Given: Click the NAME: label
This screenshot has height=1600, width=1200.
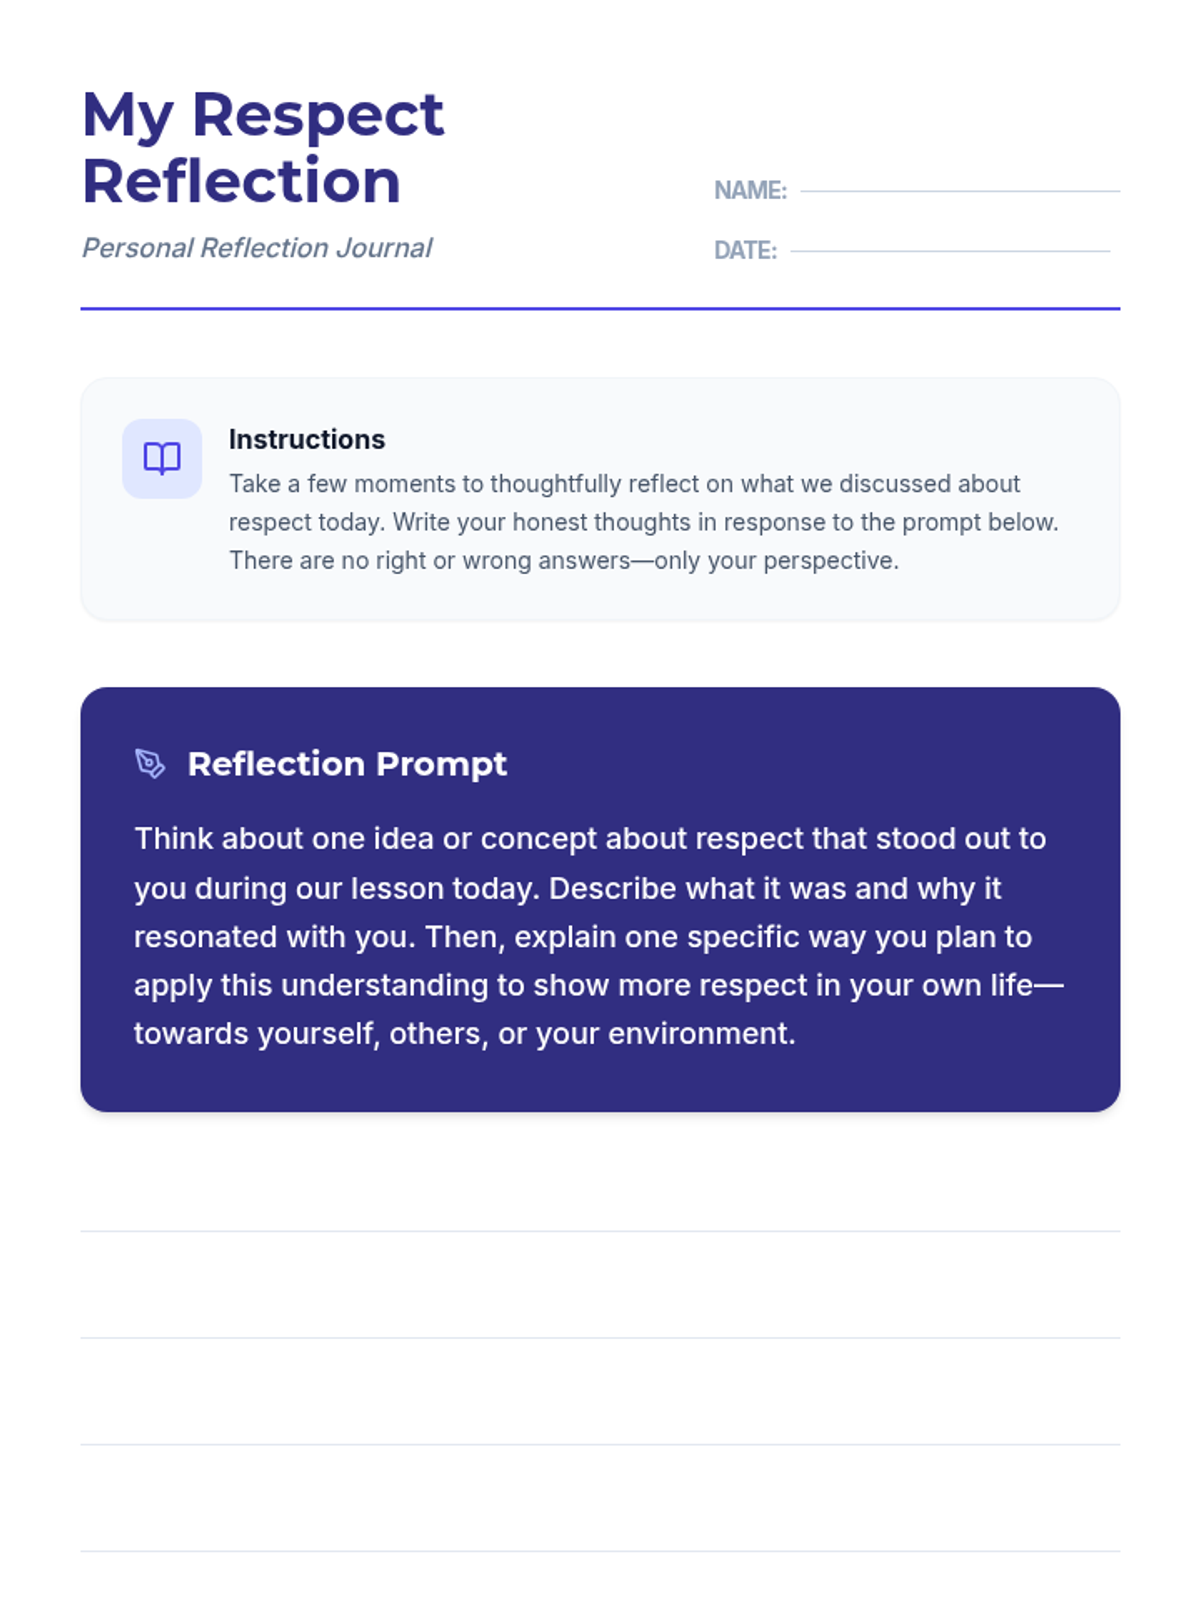Looking at the screenshot, I should (x=750, y=190).
